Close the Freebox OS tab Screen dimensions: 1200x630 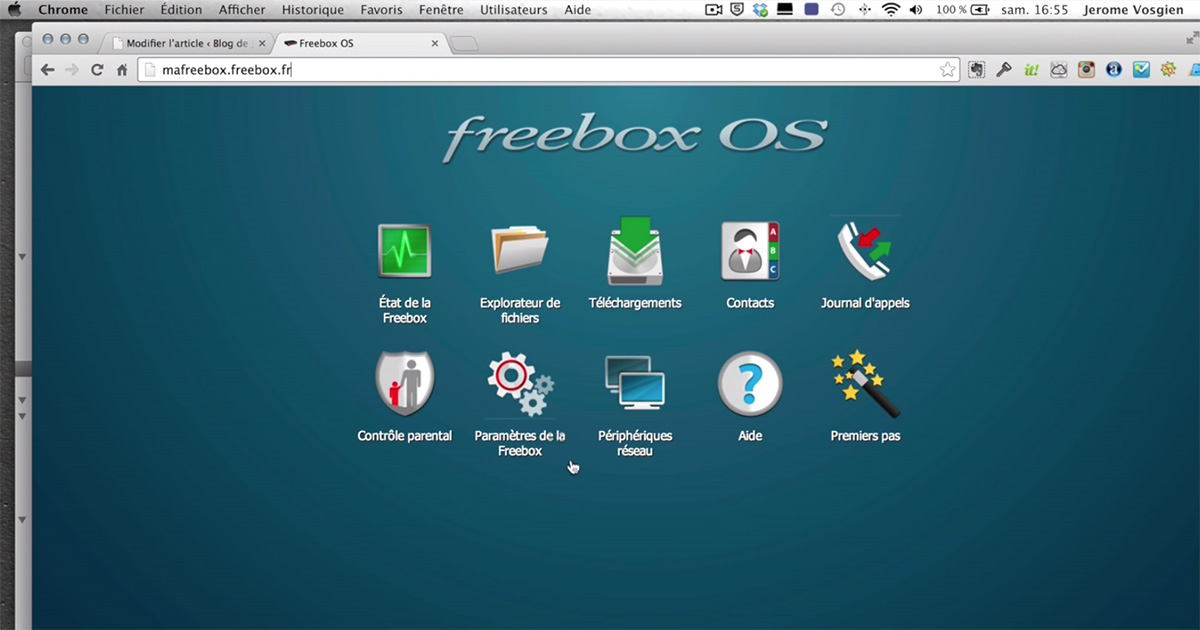tap(434, 44)
